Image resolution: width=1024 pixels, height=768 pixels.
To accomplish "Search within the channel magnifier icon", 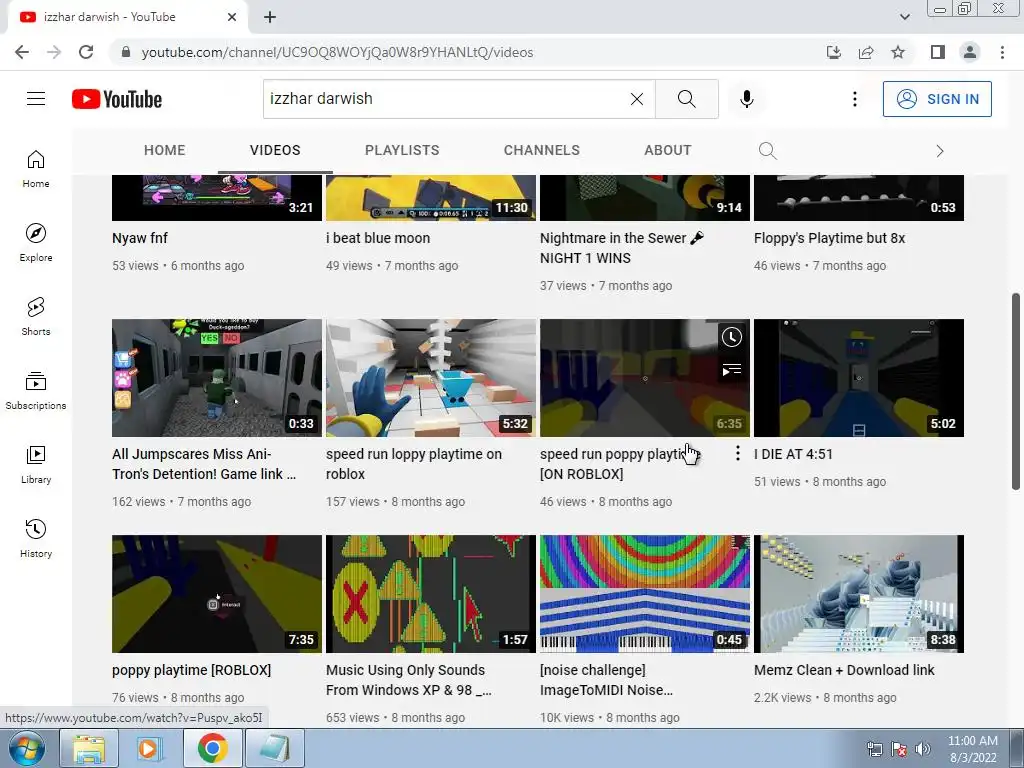I will click(768, 151).
